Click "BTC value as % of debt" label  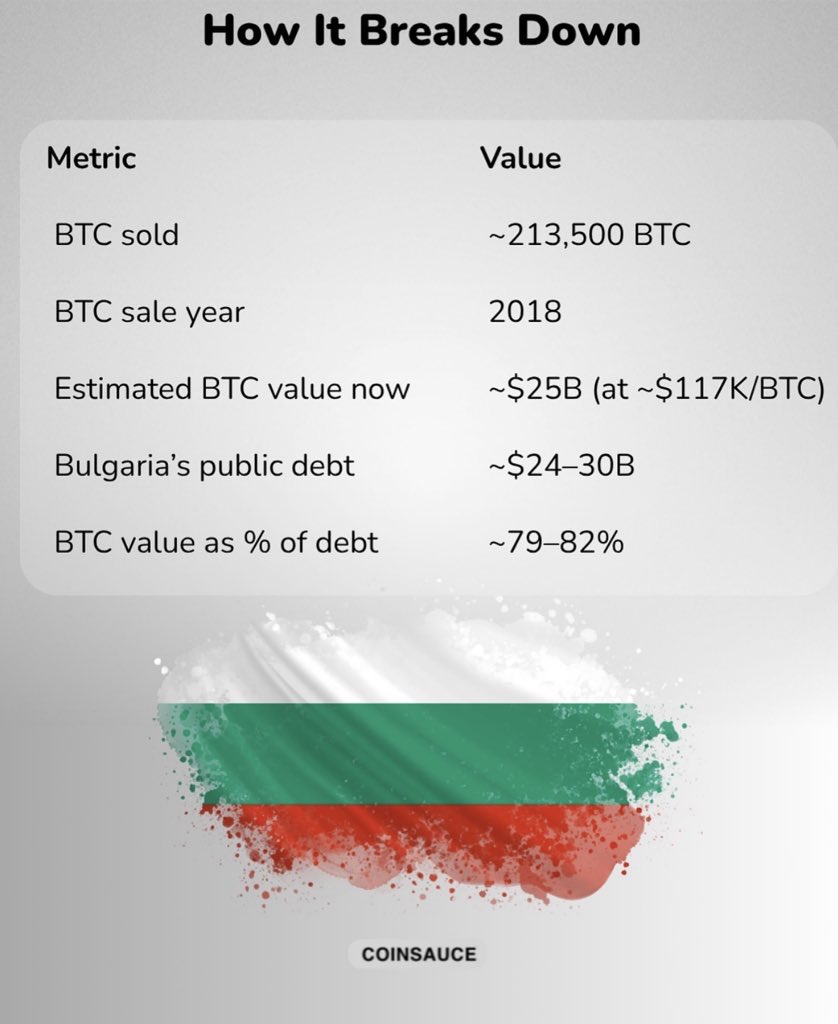[217, 543]
